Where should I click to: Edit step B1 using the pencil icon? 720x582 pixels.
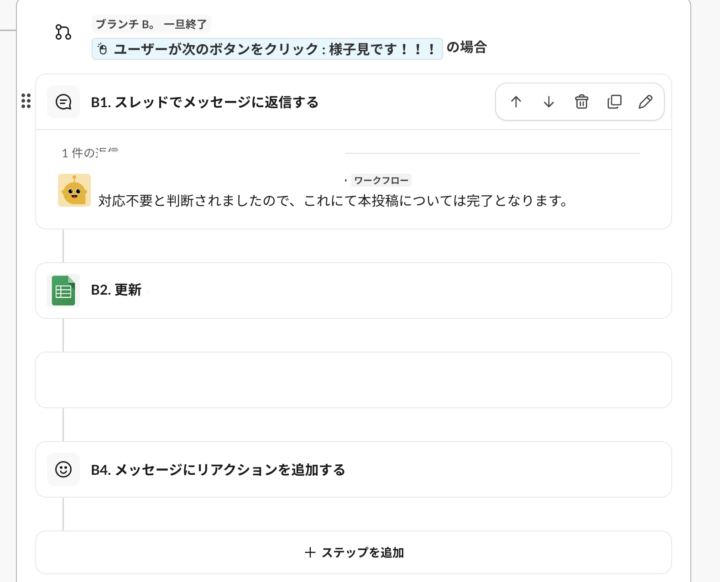click(x=646, y=102)
